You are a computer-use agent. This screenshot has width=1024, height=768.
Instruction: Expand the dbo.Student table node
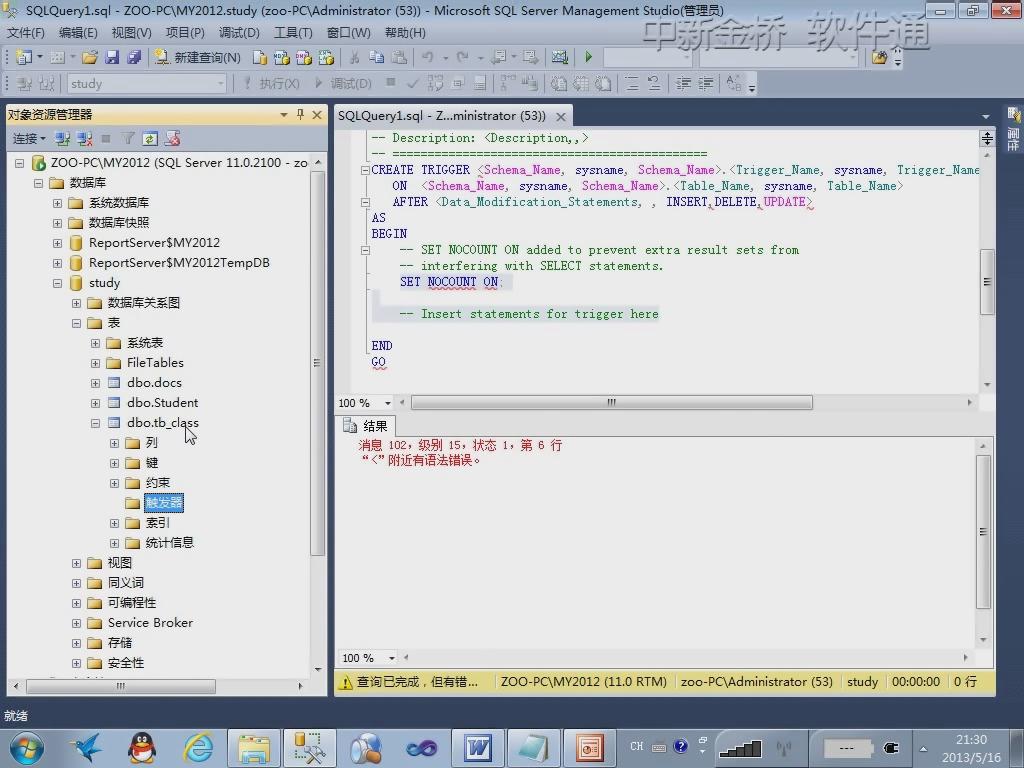coord(95,403)
